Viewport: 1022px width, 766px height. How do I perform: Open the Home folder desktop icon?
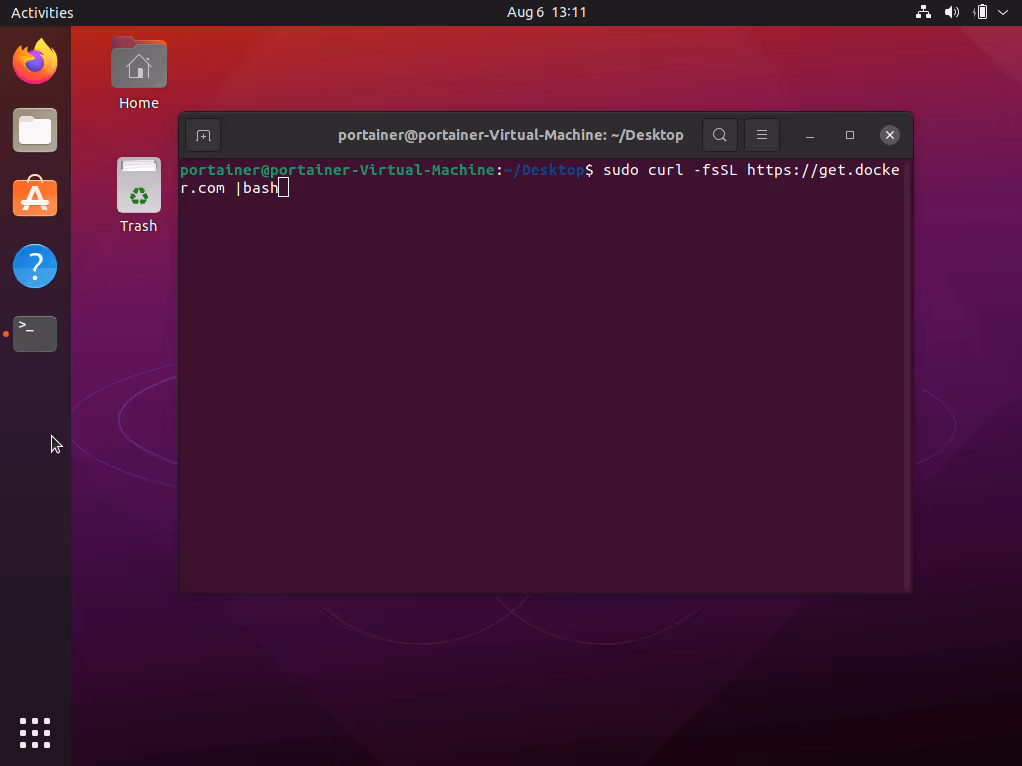click(x=139, y=73)
